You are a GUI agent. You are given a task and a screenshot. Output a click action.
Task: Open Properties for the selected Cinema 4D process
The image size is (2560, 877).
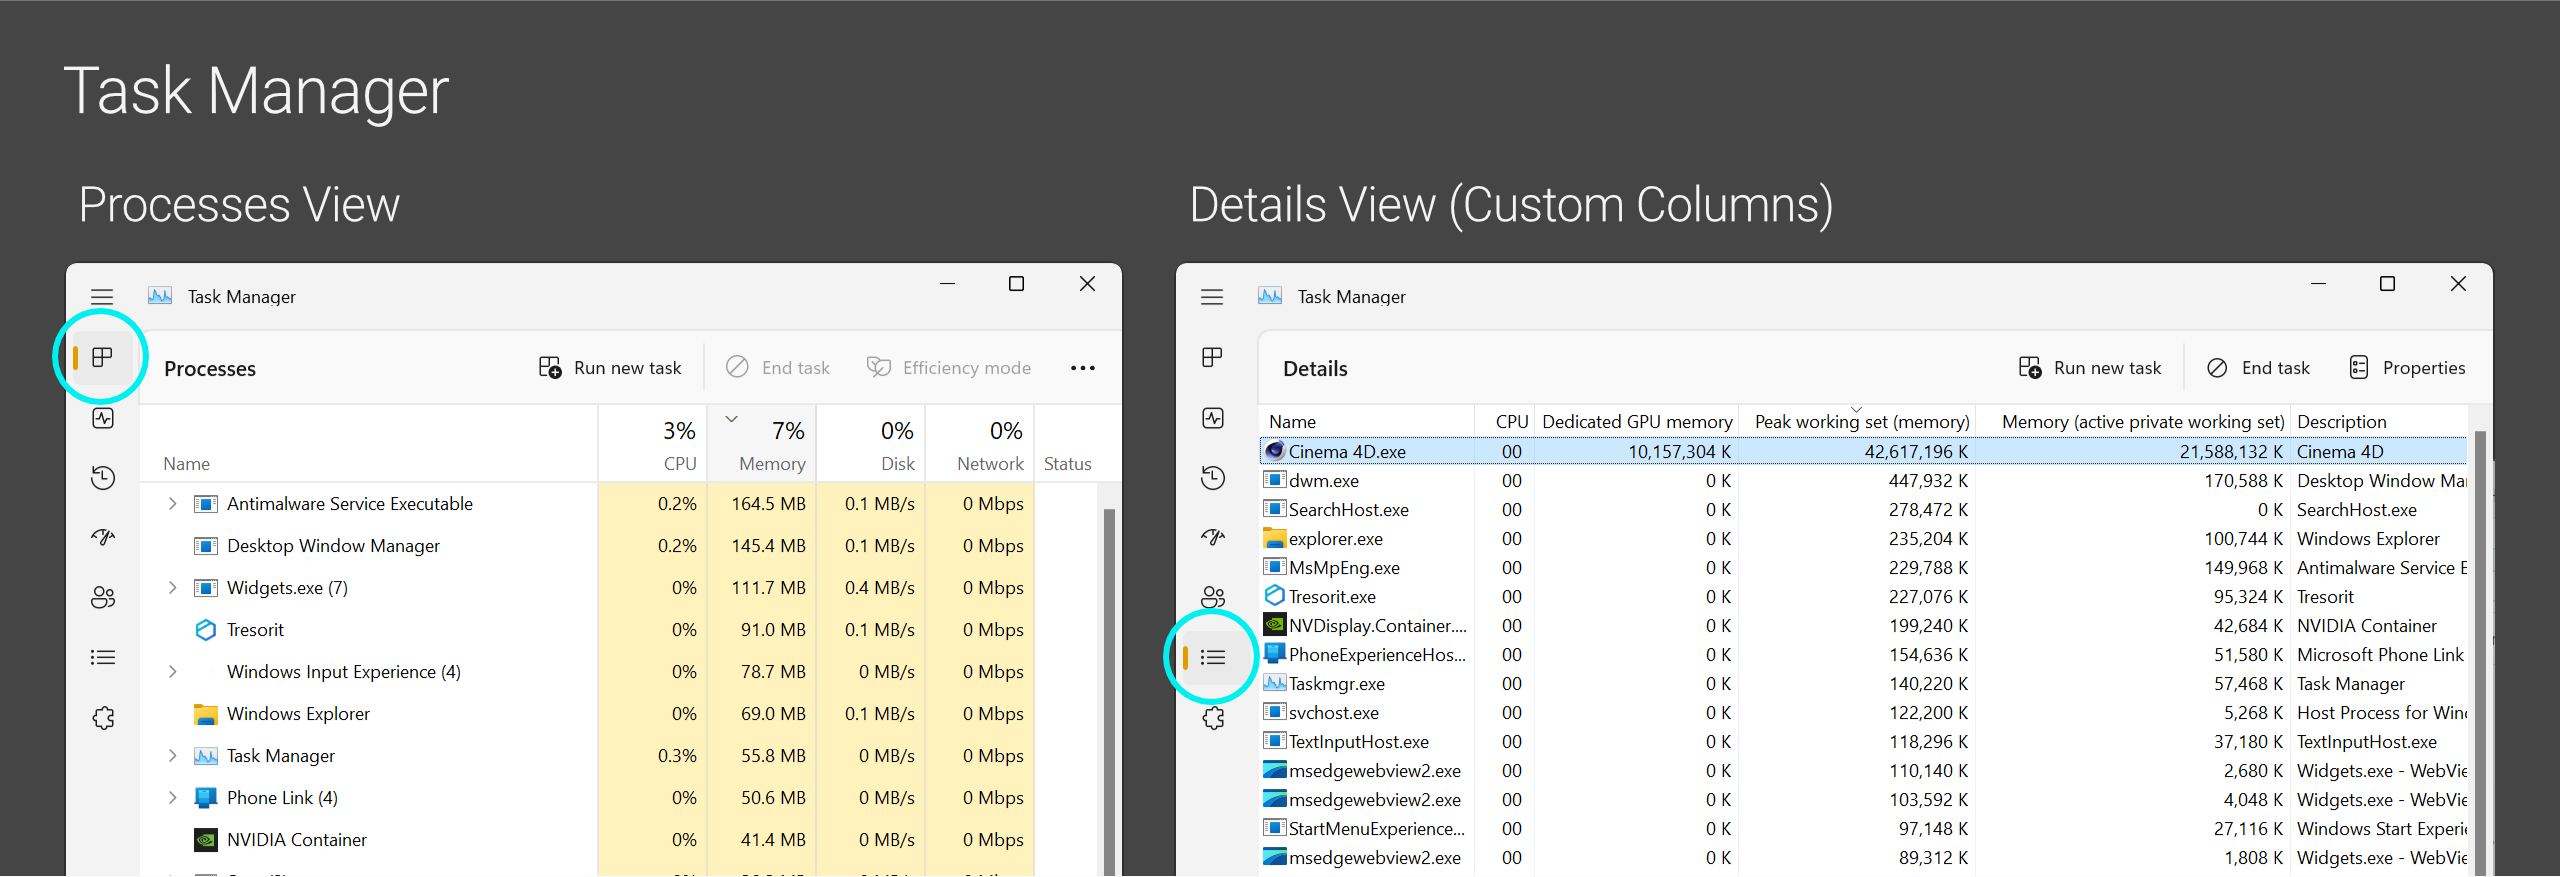tap(2406, 368)
